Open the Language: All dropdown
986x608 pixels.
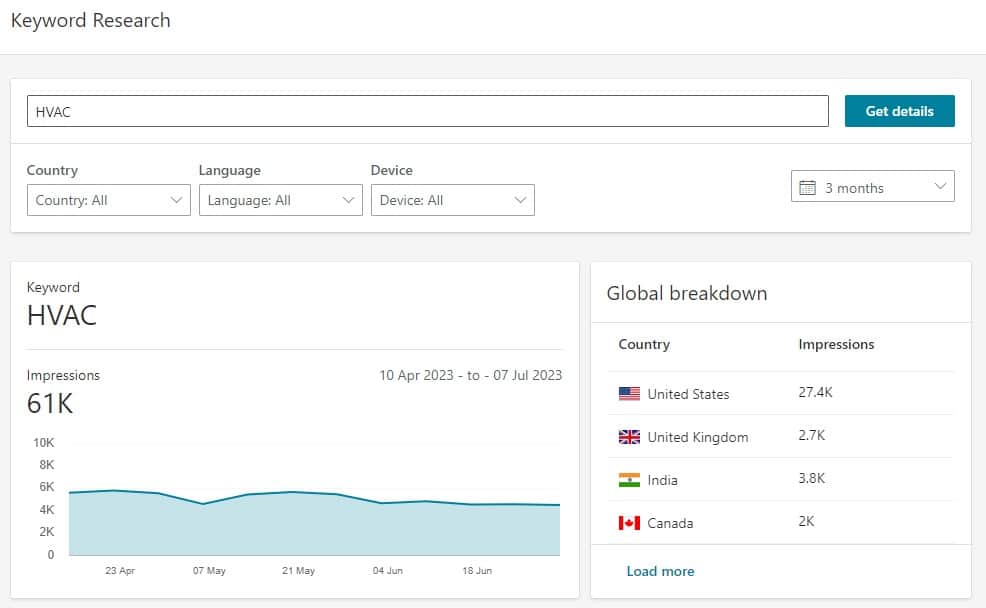click(280, 200)
